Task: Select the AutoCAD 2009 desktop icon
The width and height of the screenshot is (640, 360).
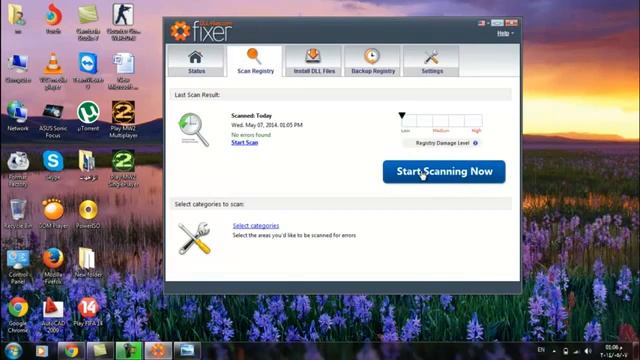Action: coord(53,315)
